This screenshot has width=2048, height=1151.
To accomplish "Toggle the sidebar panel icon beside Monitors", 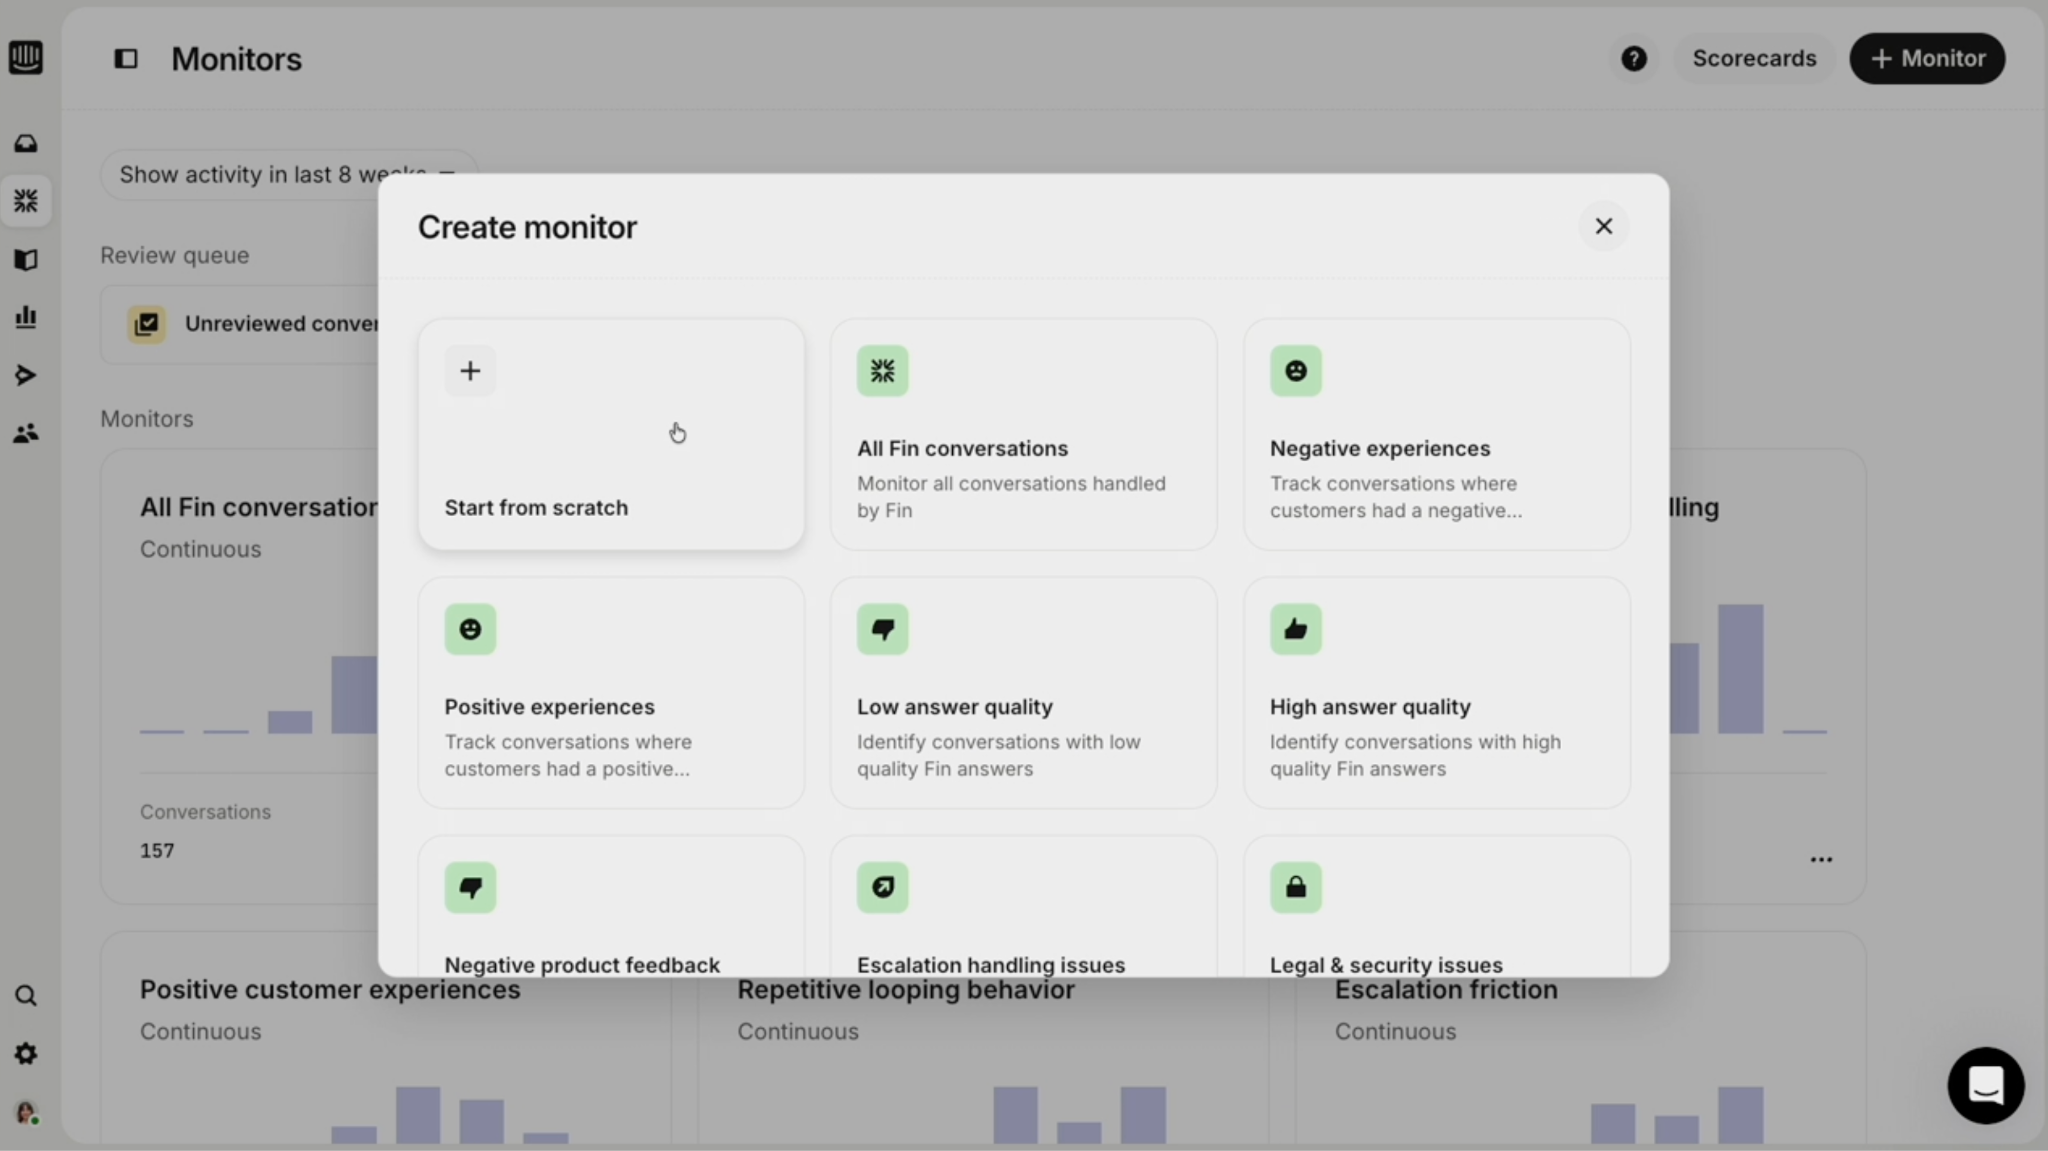I will tap(126, 59).
